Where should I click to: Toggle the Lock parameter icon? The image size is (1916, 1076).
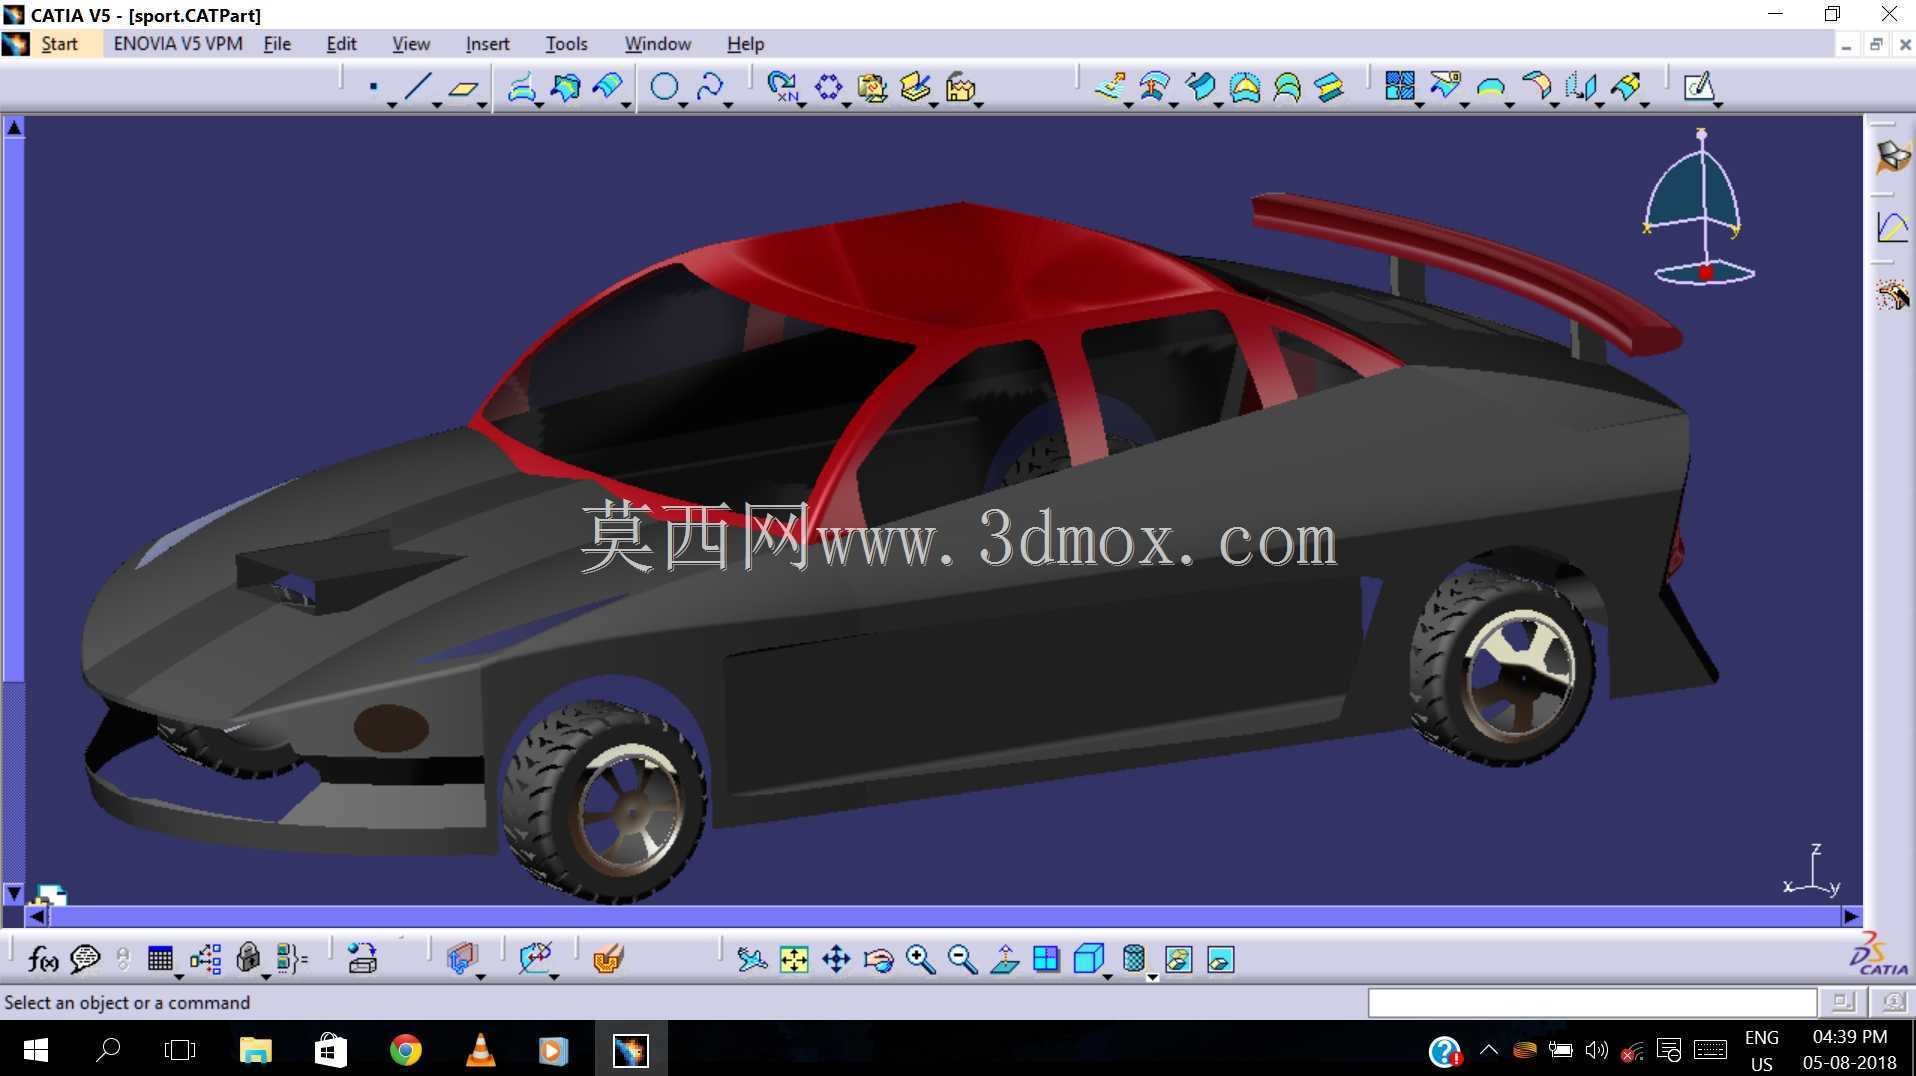248,959
